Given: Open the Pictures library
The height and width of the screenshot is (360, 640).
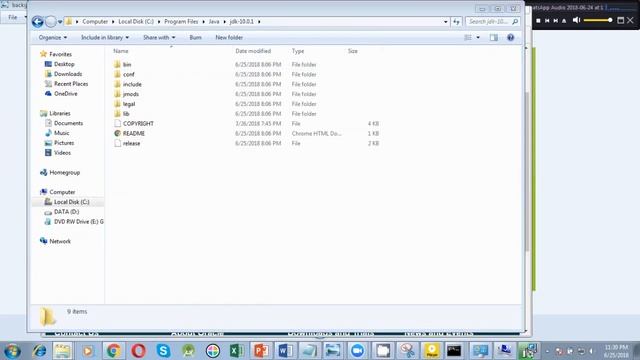Looking at the screenshot, I should point(64,143).
